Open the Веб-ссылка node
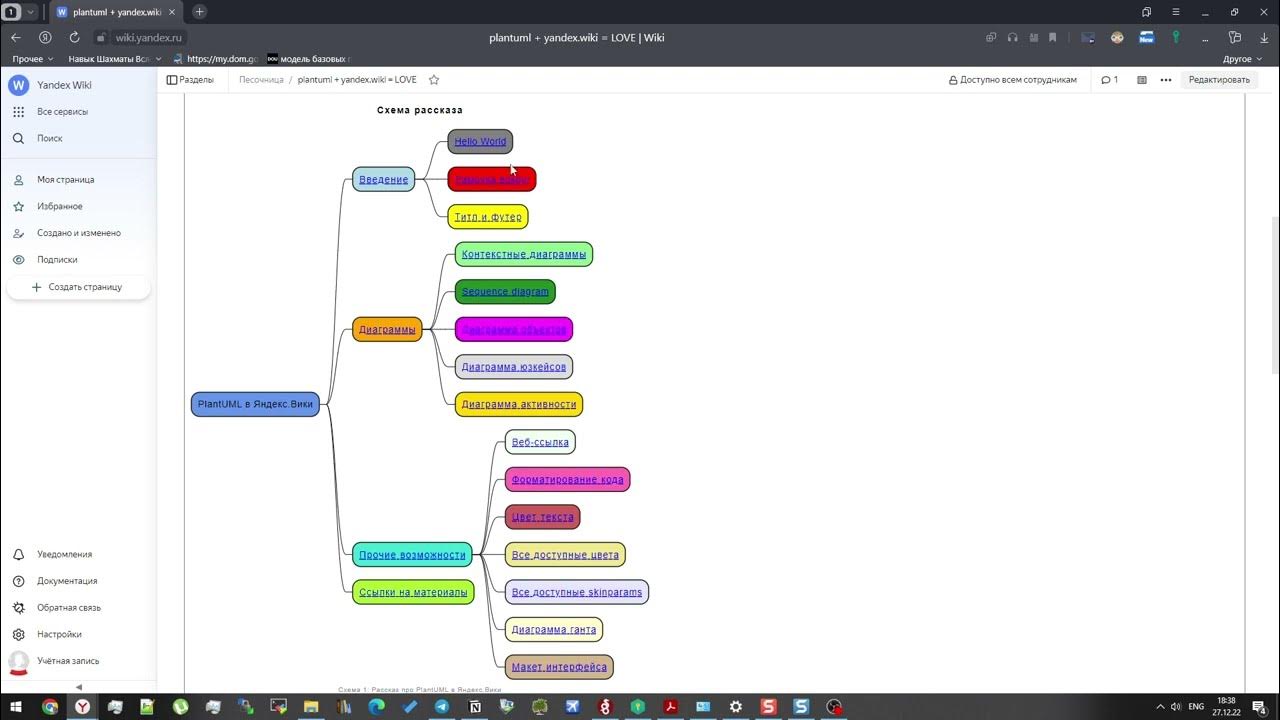 point(540,442)
